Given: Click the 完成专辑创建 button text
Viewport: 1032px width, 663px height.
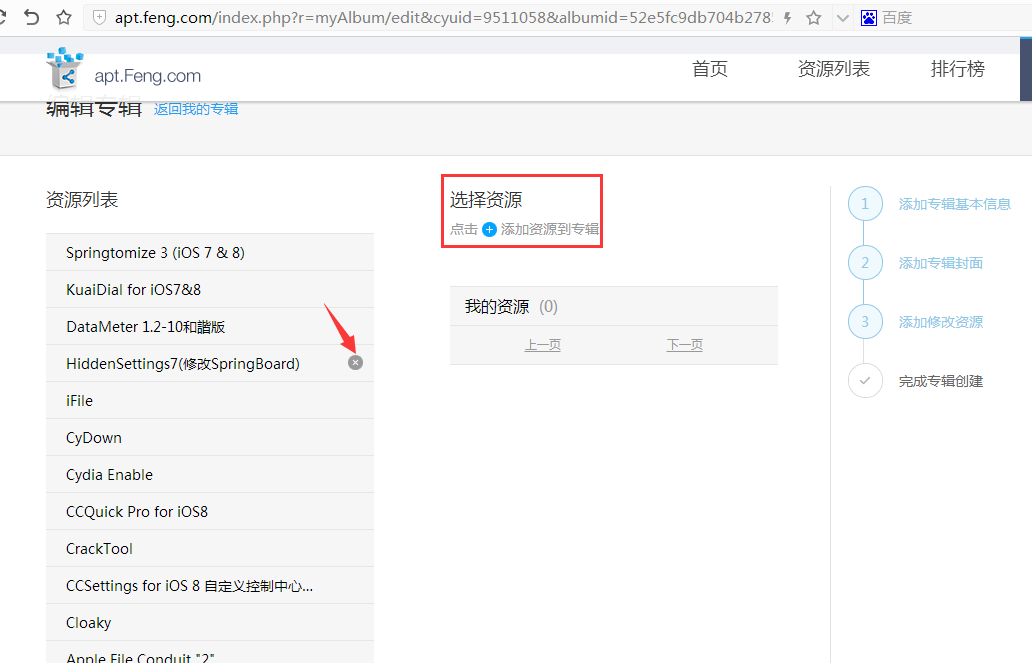Looking at the screenshot, I should click(x=941, y=381).
